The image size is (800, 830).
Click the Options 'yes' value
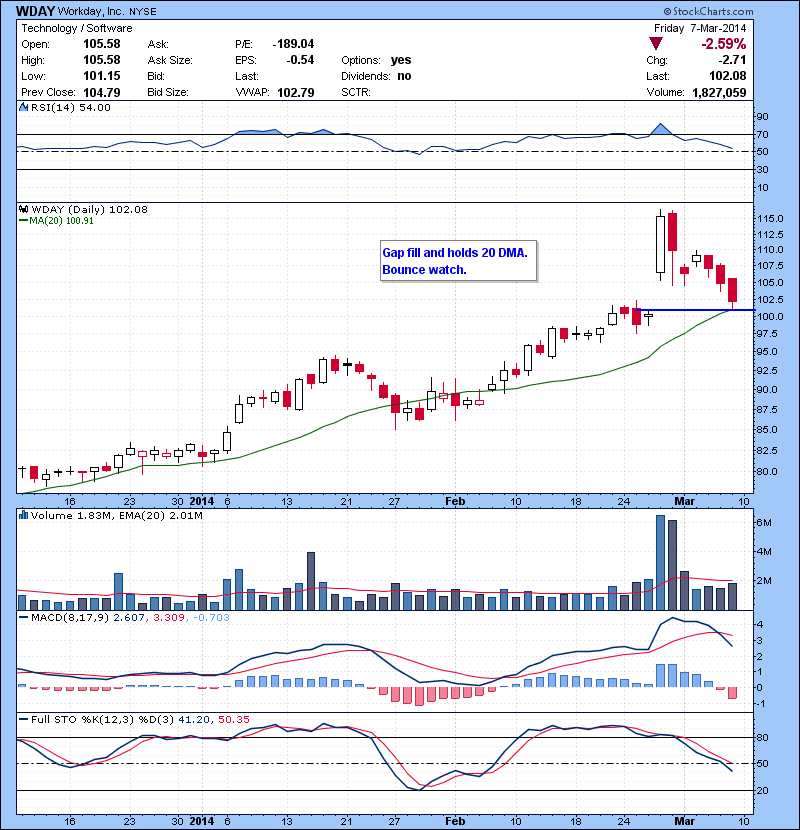click(401, 60)
